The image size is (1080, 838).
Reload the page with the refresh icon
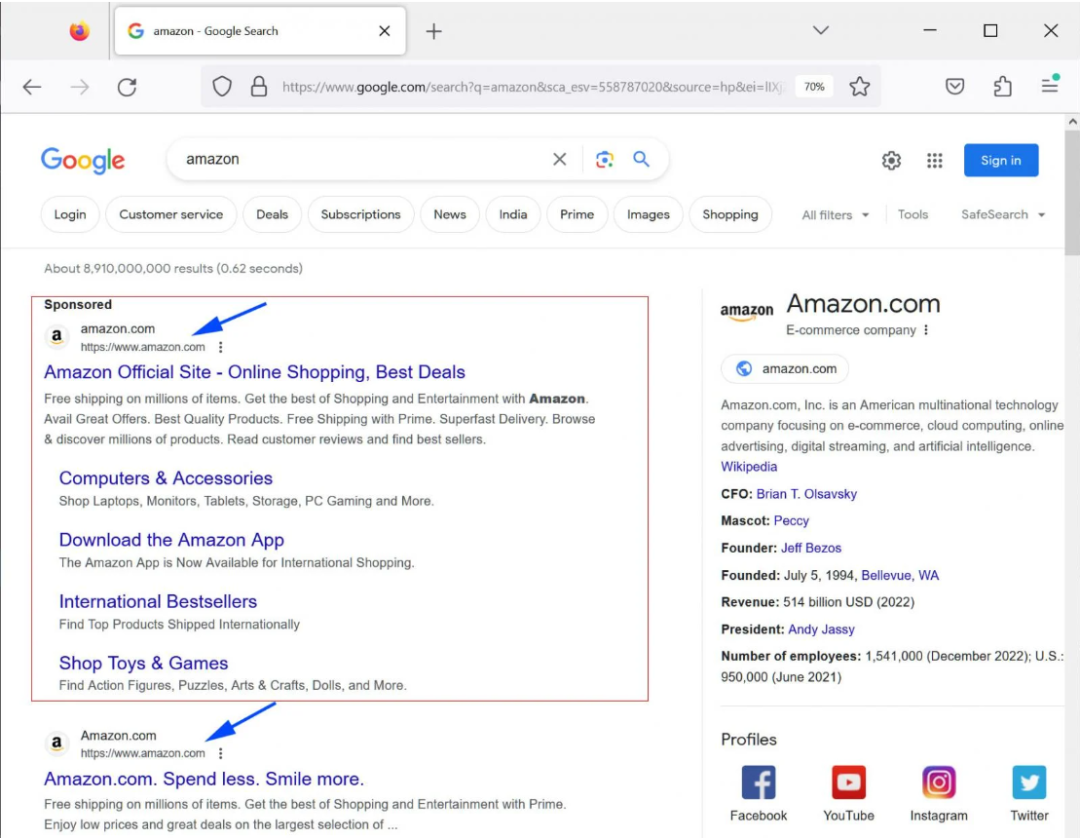point(127,87)
